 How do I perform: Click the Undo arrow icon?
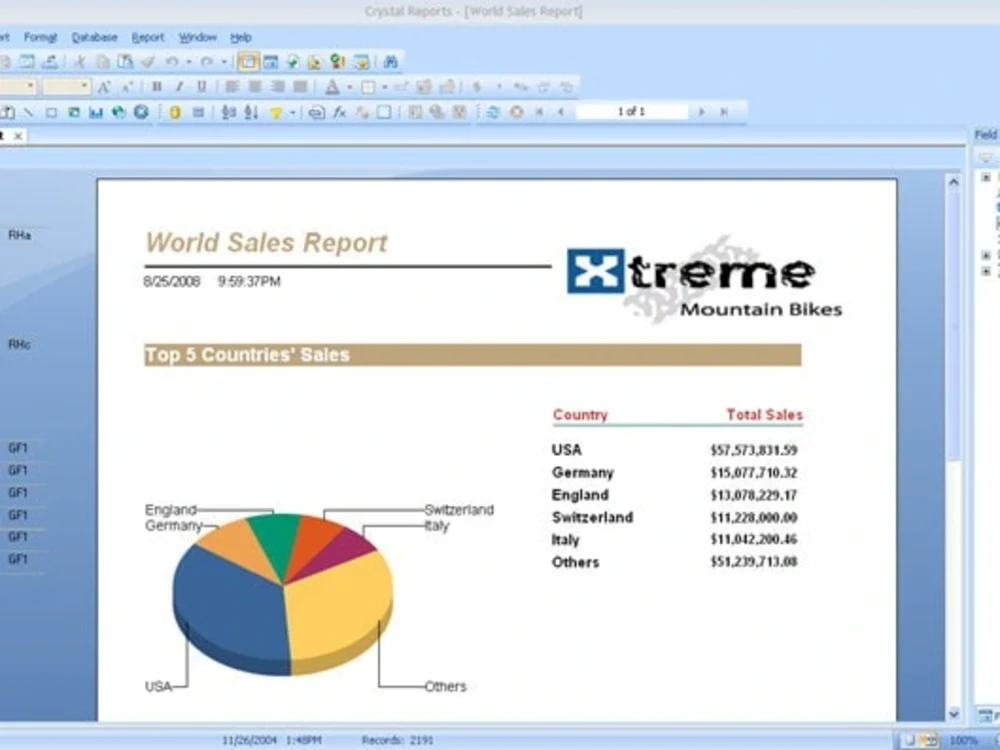172,61
